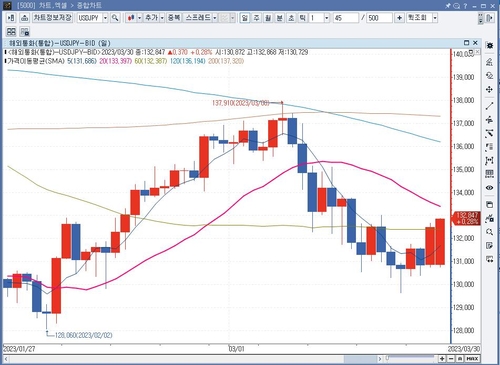Click the first toolbar panel toggle icon
The width and height of the screenshot is (500, 365).
coord(11,18)
